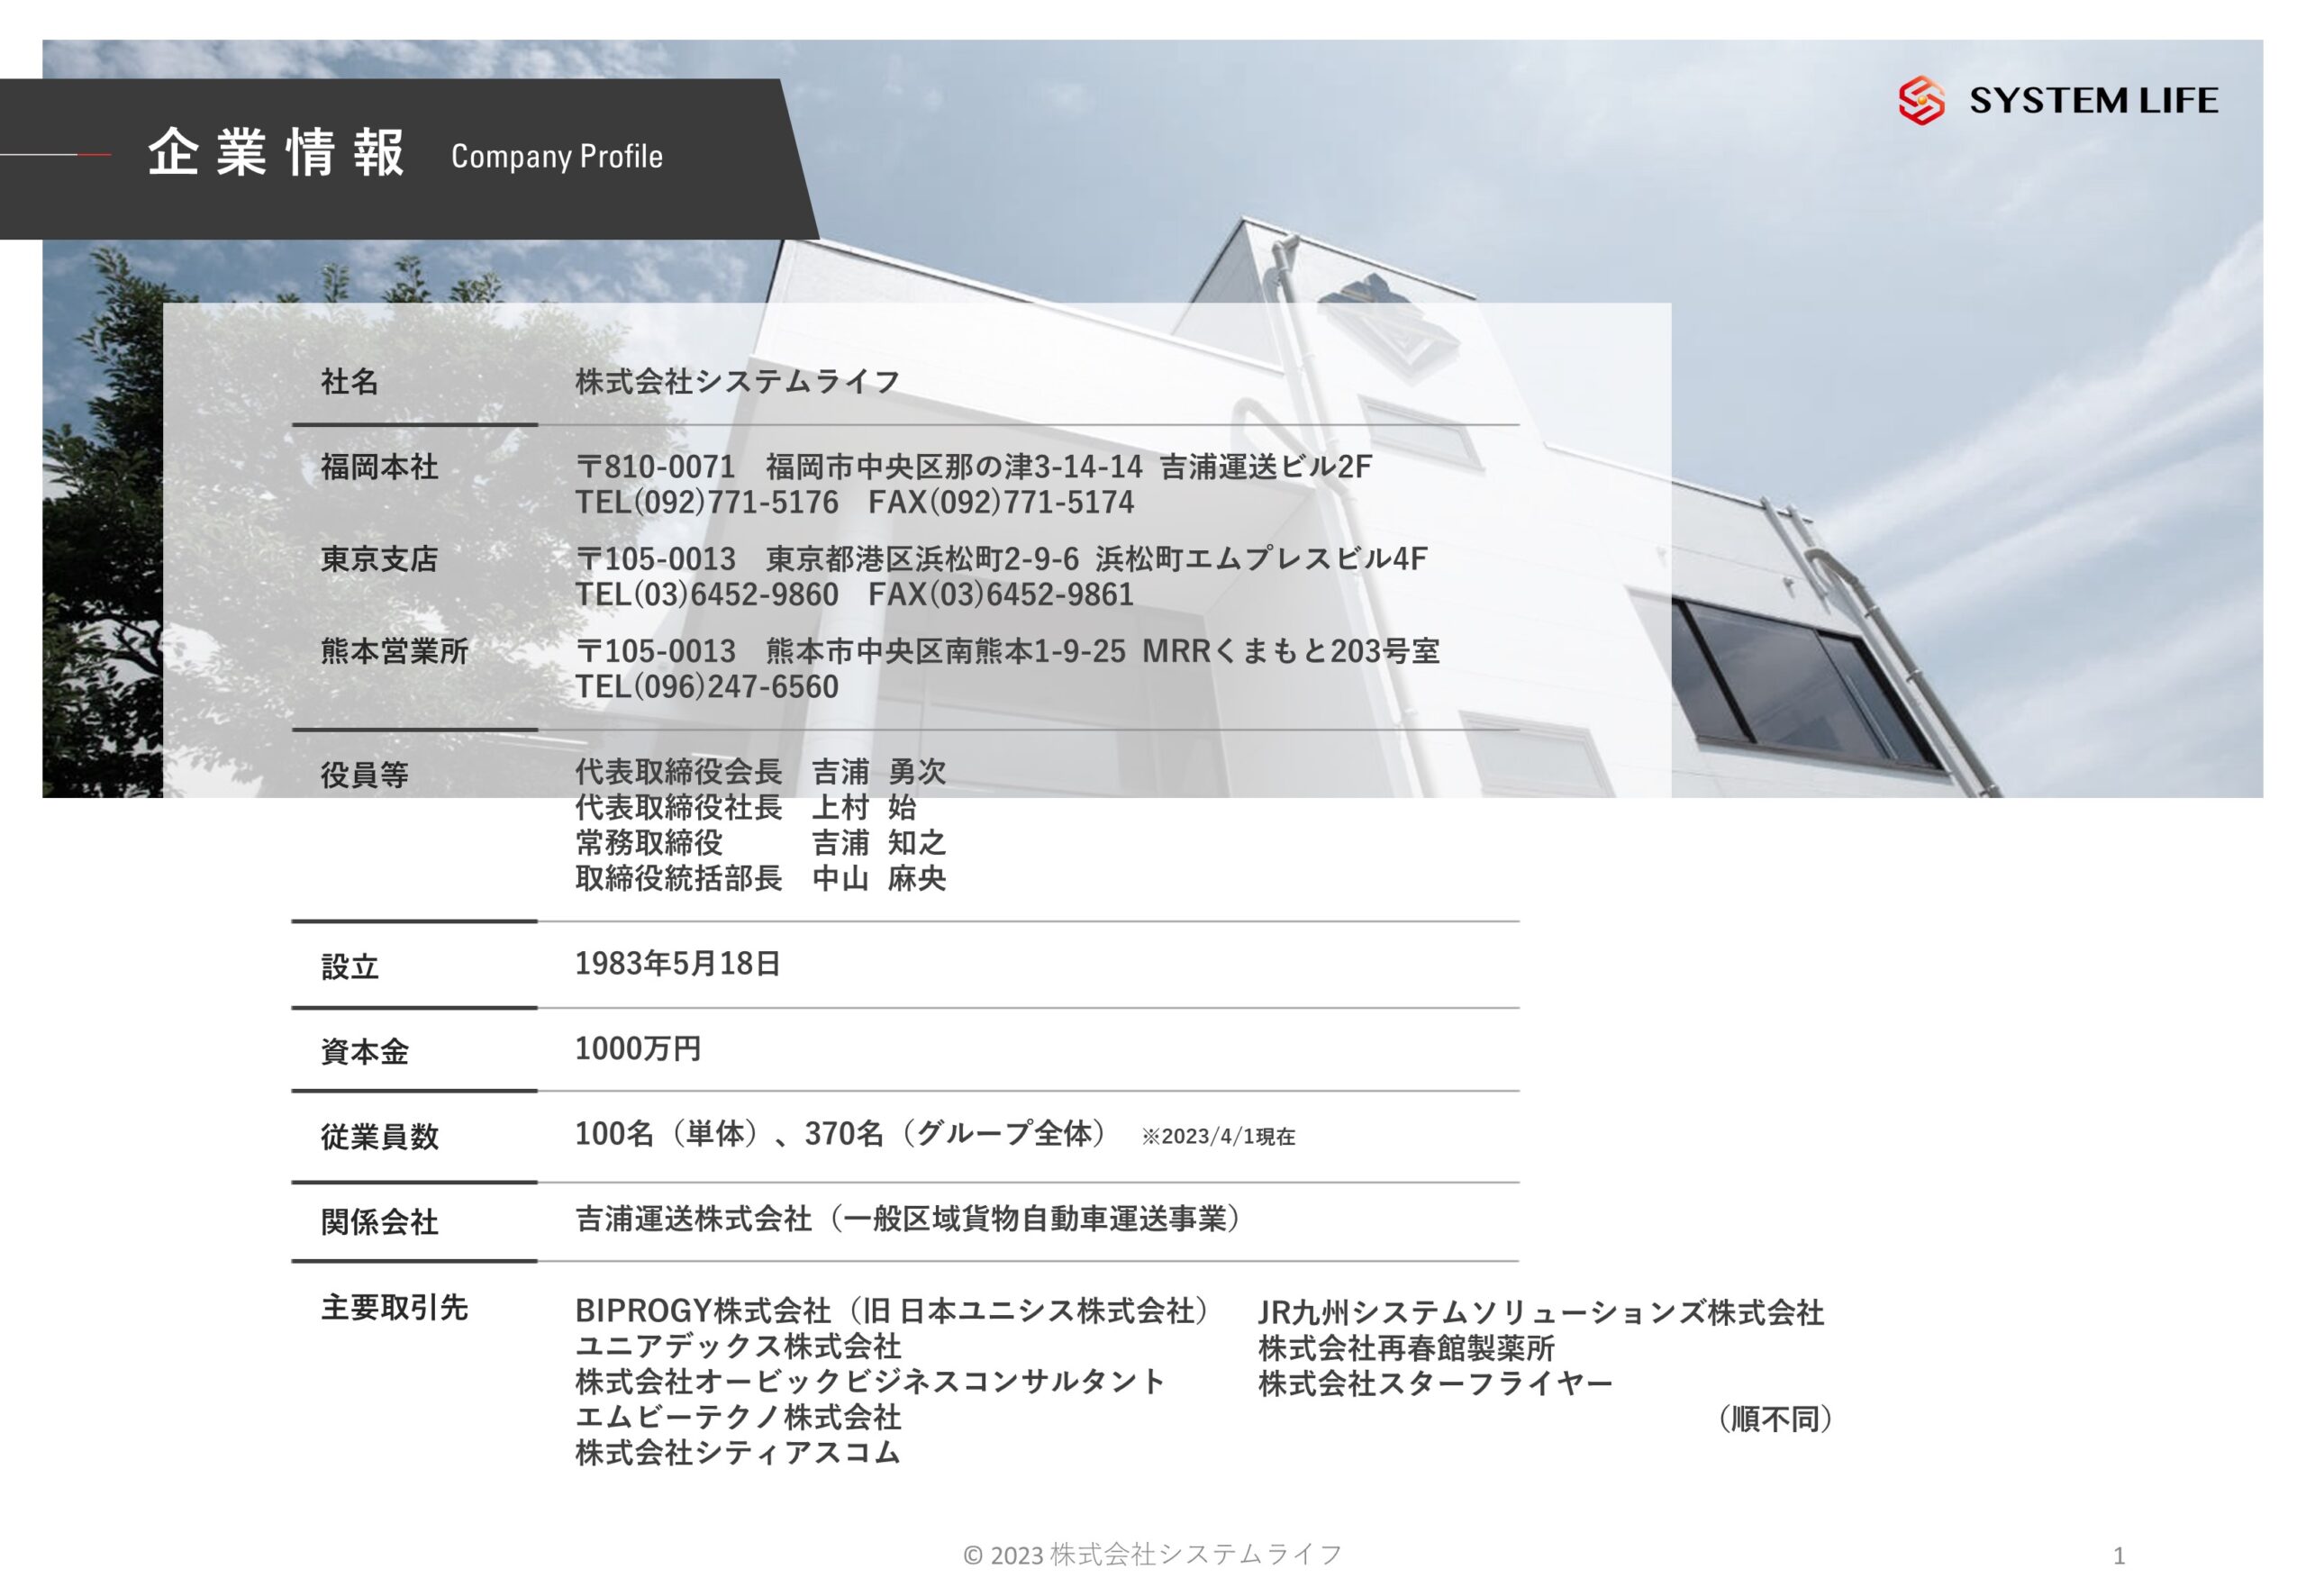The width and height of the screenshot is (2306, 1596).
Task: Click the 福岡本社 label
Action: coord(379,467)
